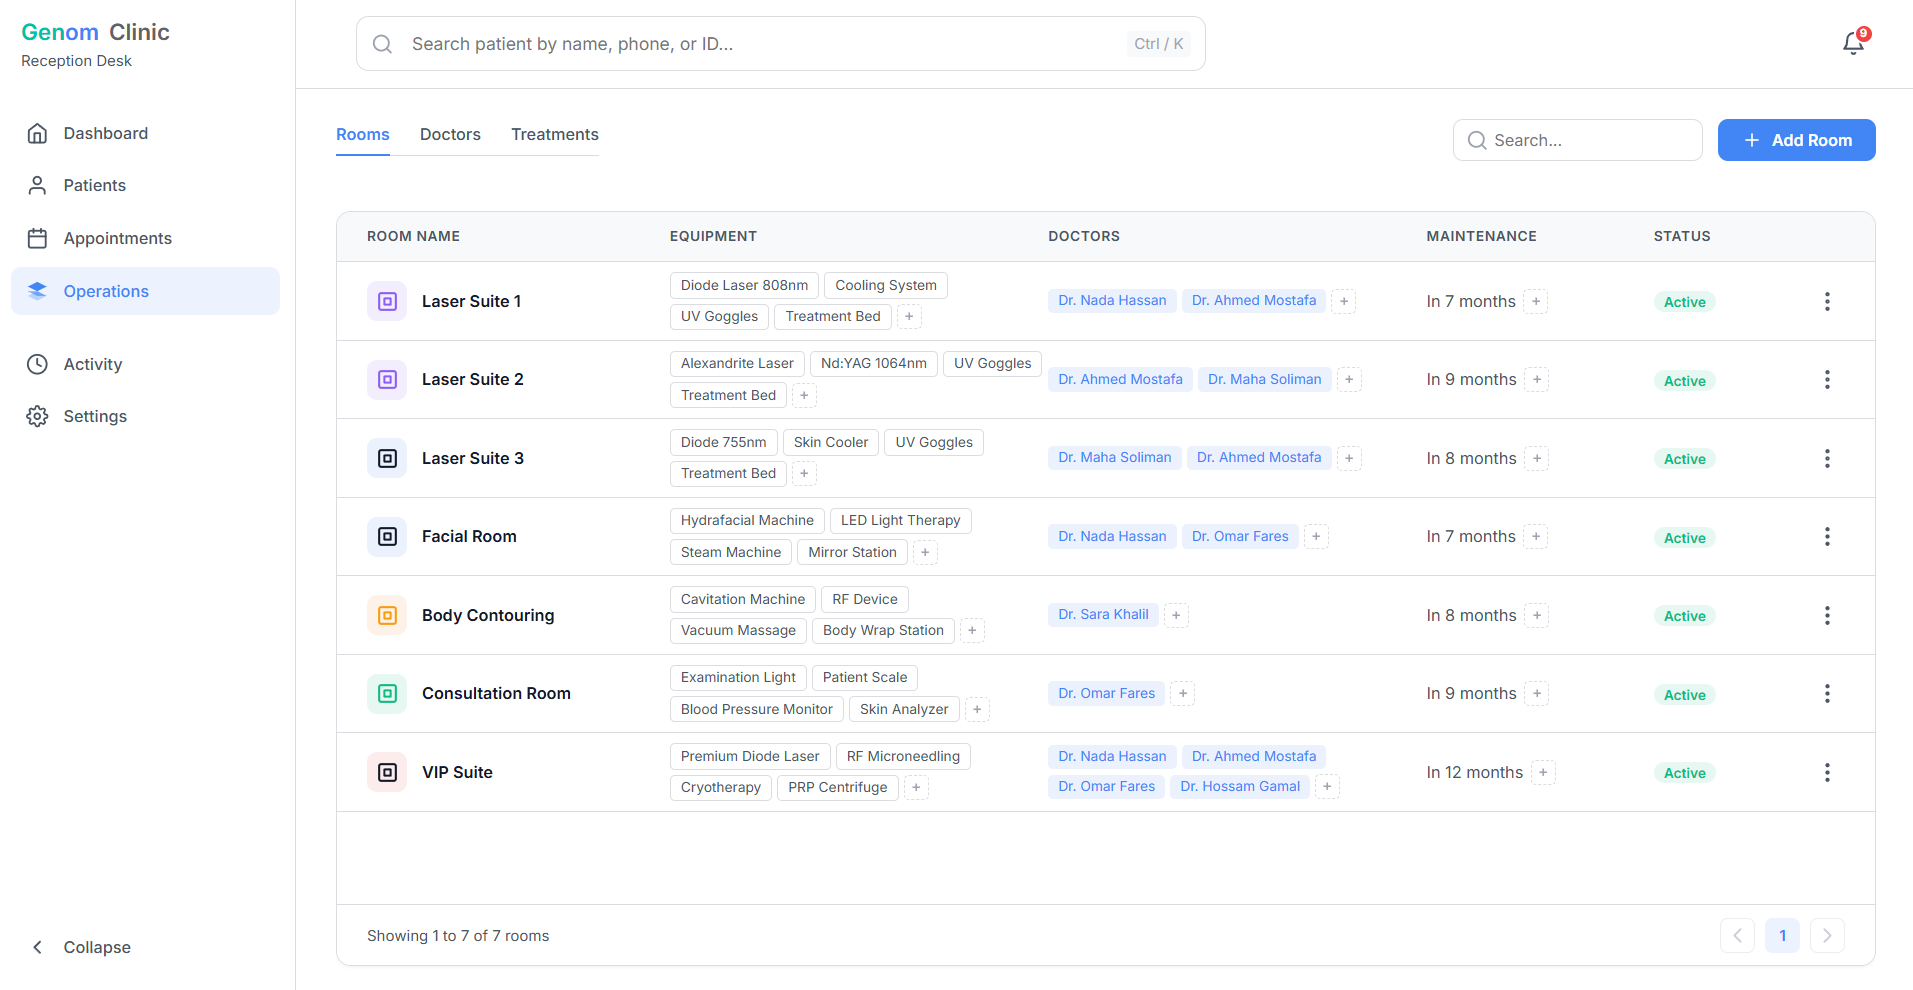The height and width of the screenshot is (990, 1913).
Task: Click the PRP Centrifuge equipment tag
Action: [x=838, y=787]
